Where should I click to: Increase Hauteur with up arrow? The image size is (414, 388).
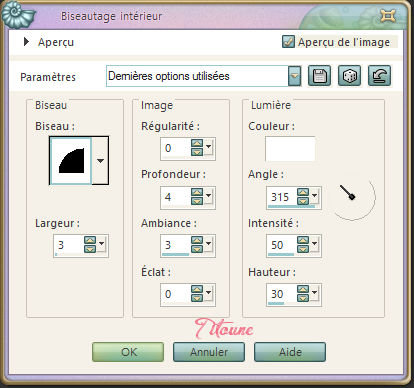pos(303,289)
